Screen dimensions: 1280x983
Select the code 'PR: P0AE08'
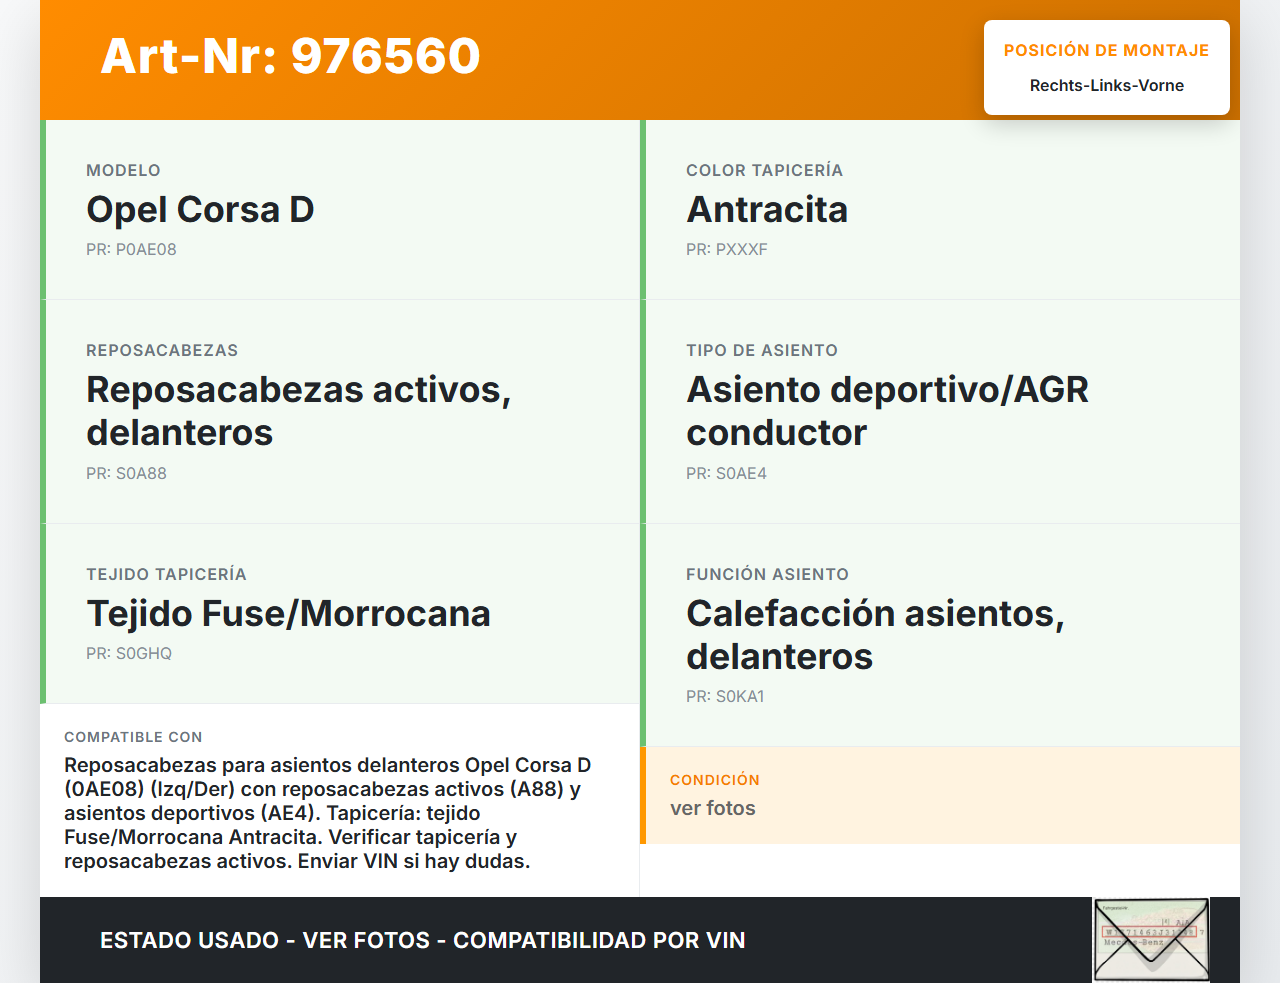(131, 250)
